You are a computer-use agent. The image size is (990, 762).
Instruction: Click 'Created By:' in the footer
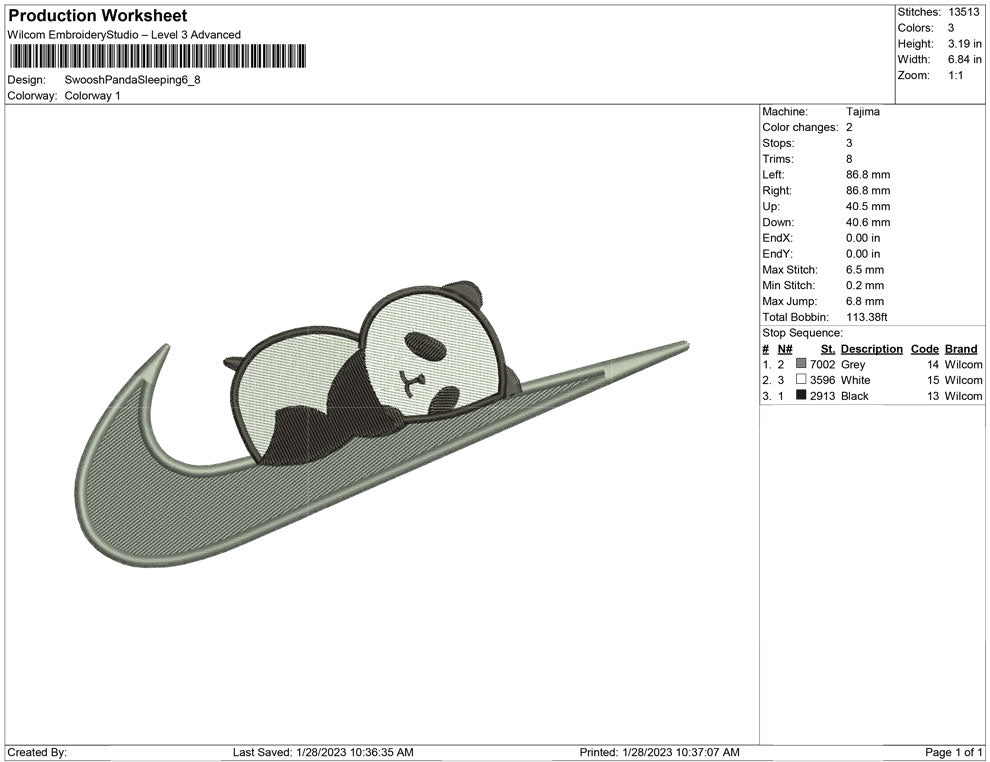click(x=37, y=752)
